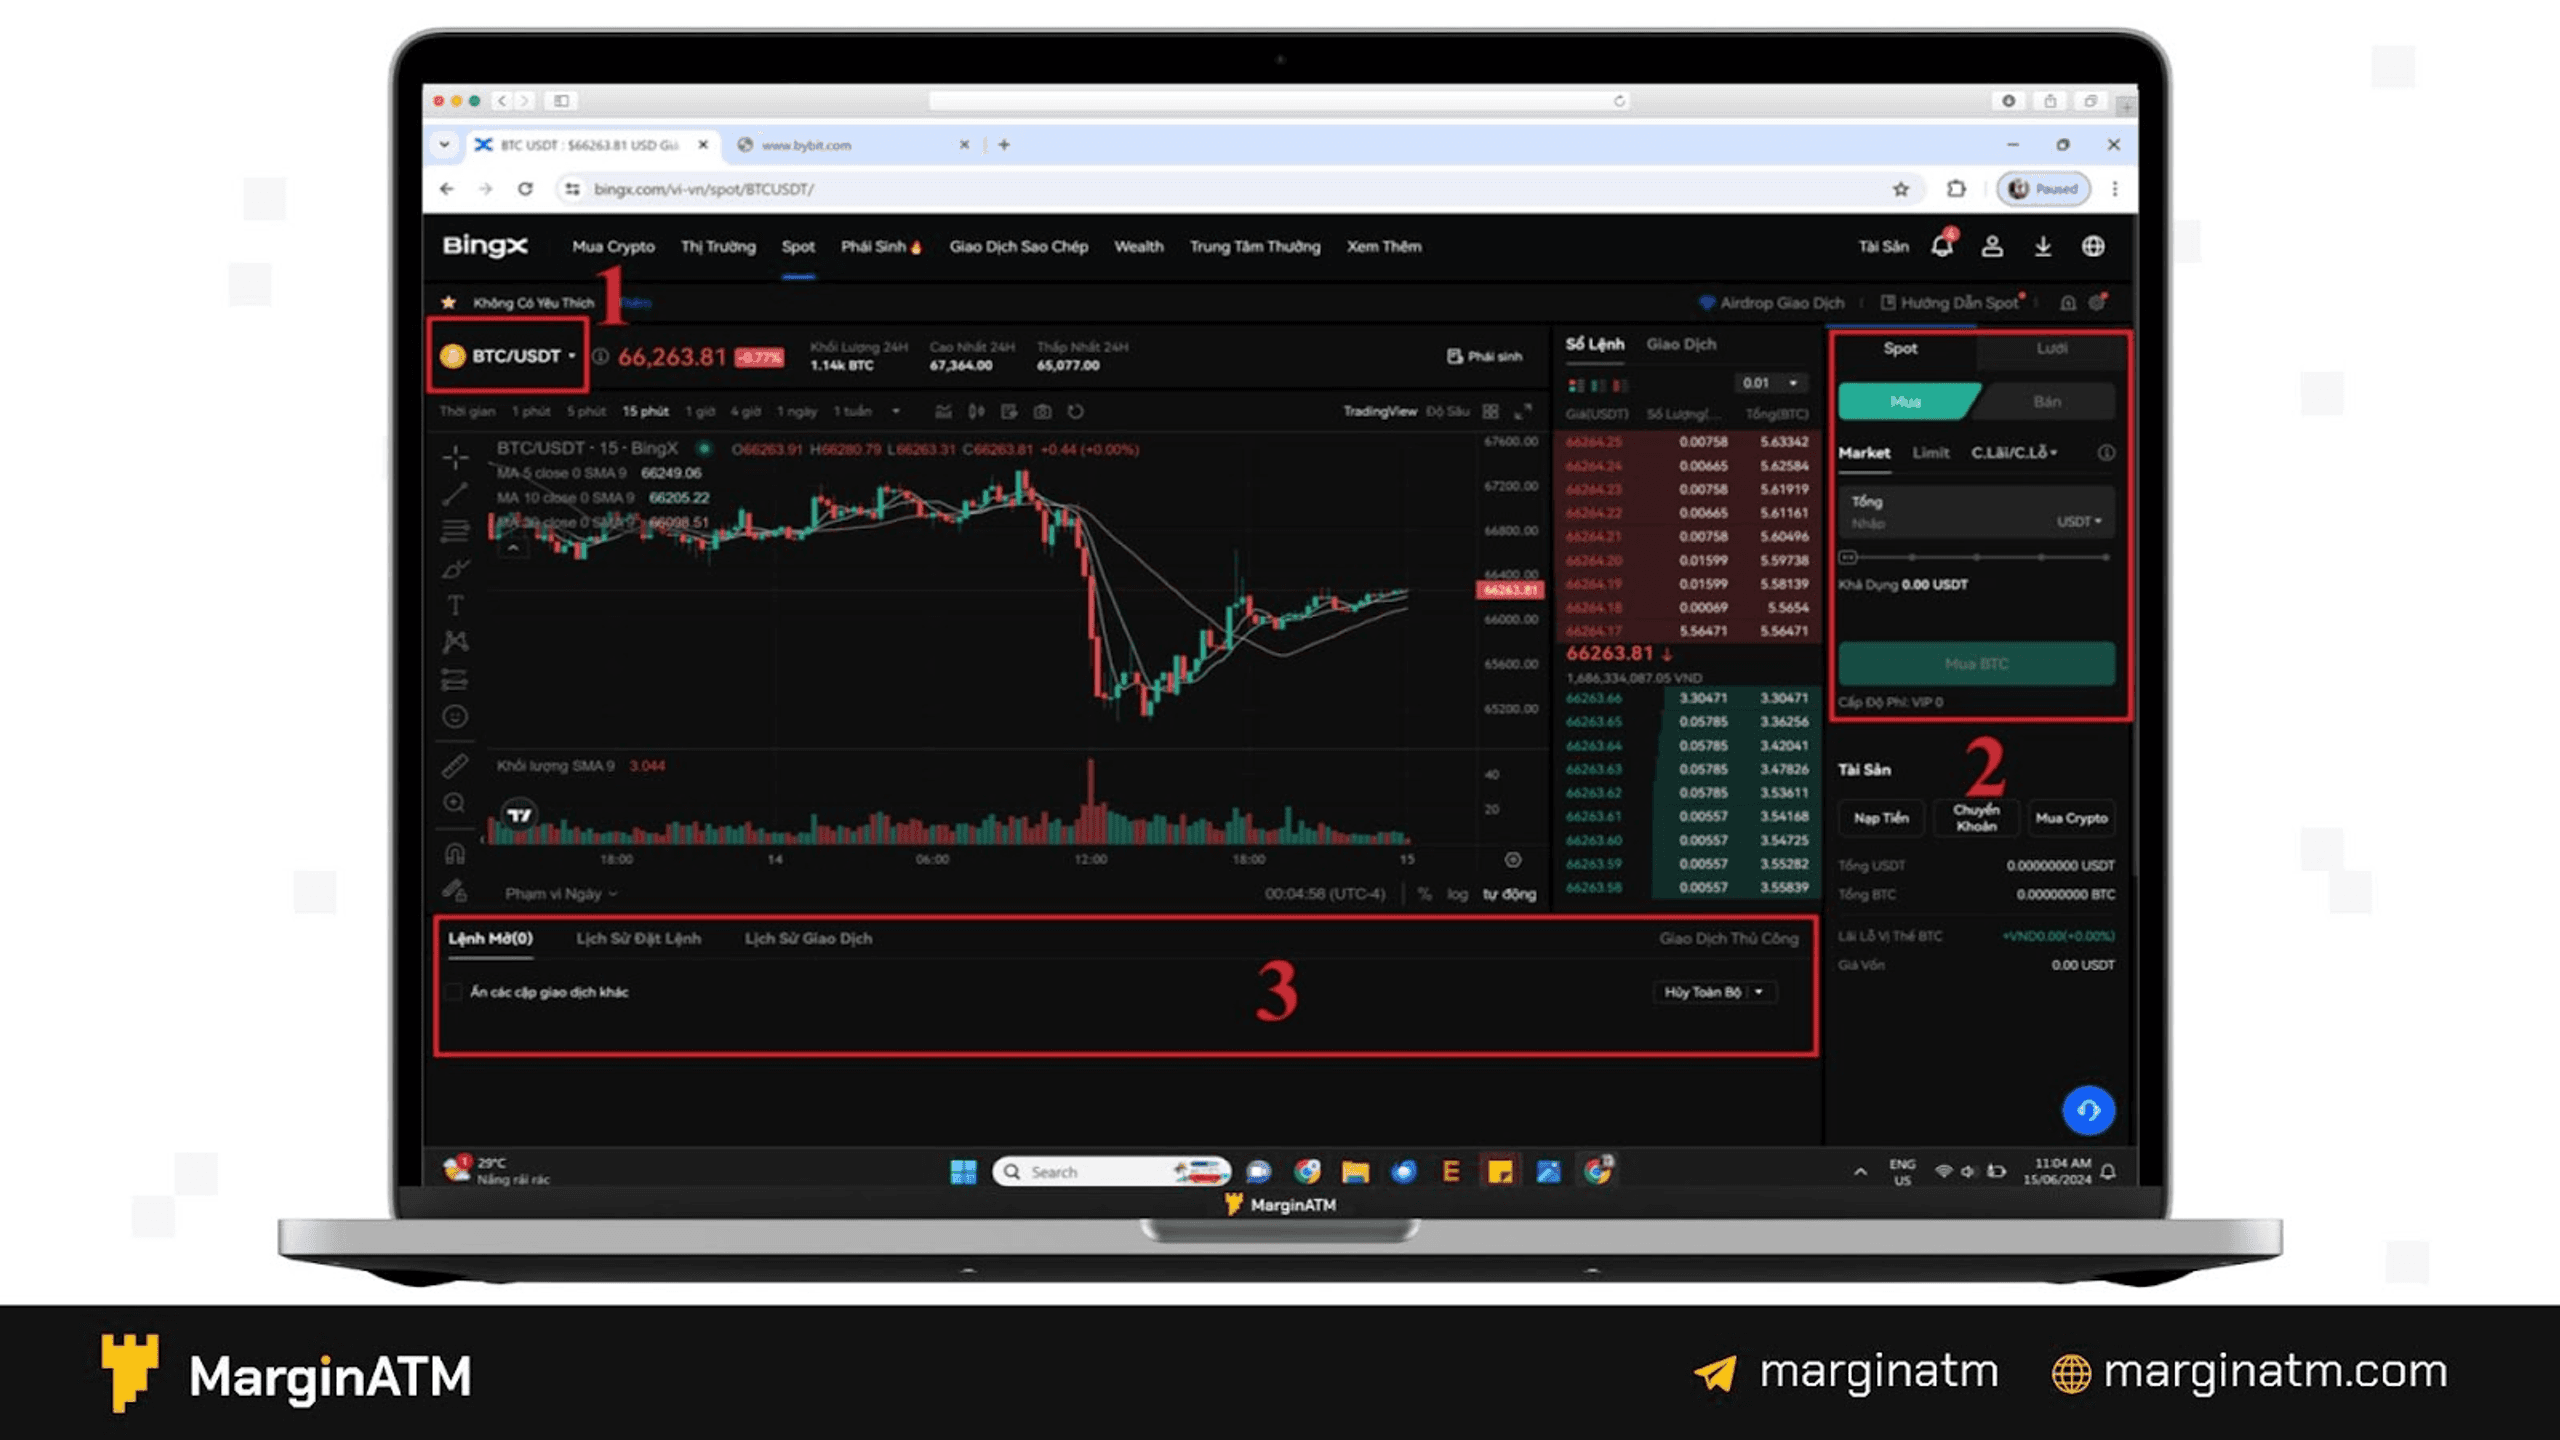Image resolution: width=2560 pixels, height=1440 pixels.
Task: Click the 'Mua BTC' buy button
Action: point(1976,664)
